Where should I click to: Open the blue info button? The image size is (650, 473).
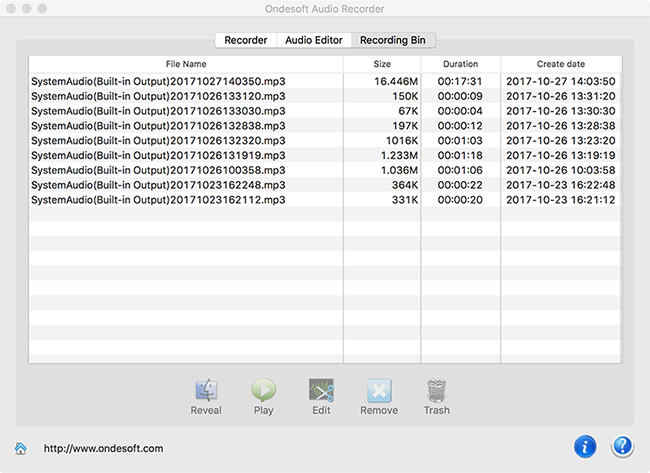pyautogui.click(x=585, y=447)
